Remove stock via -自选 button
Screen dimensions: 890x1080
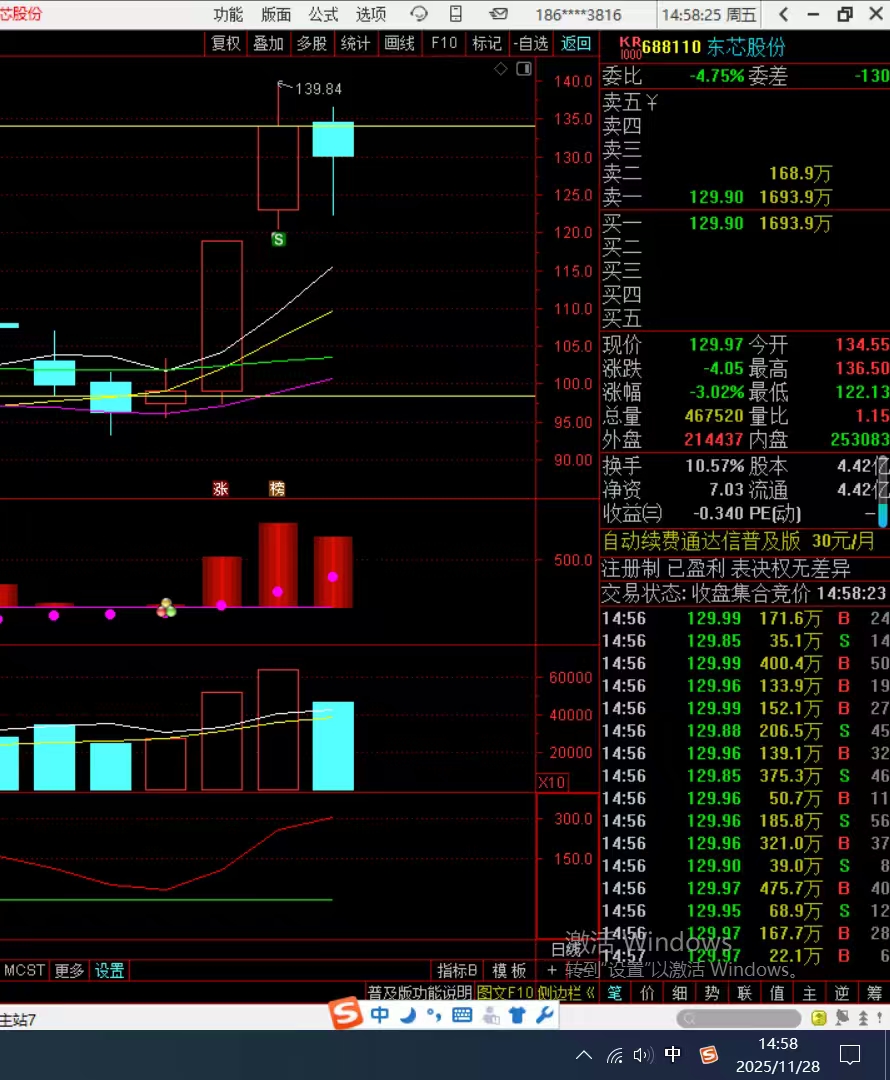(x=531, y=43)
